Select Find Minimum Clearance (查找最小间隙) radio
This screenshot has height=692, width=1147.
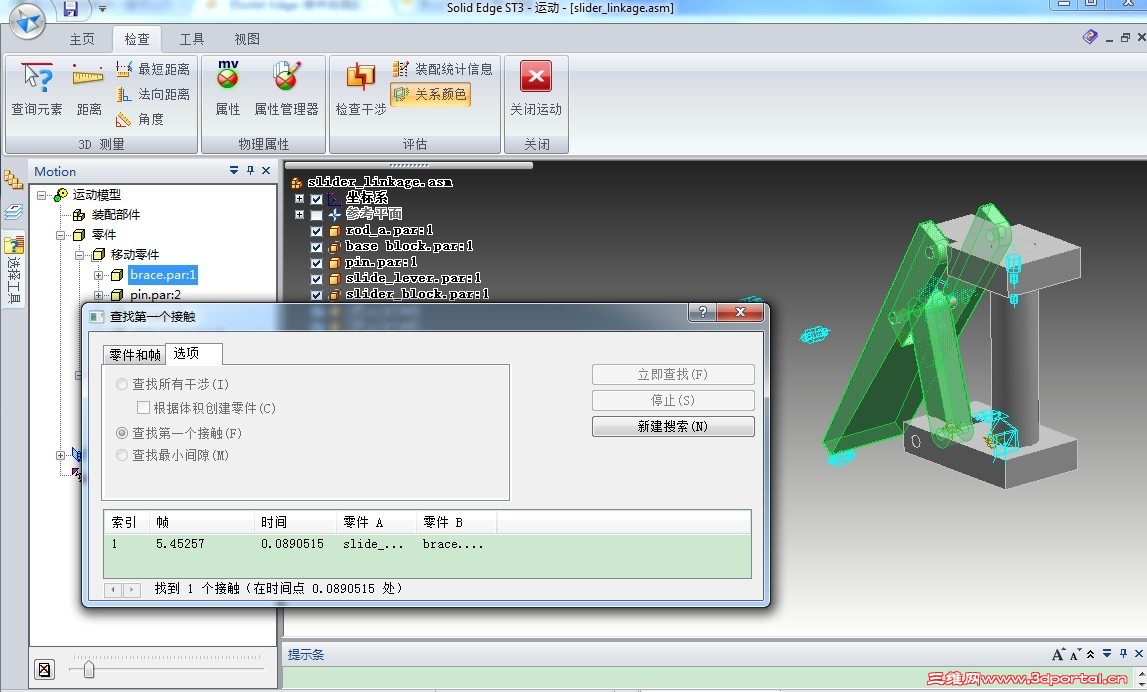tap(122, 455)
